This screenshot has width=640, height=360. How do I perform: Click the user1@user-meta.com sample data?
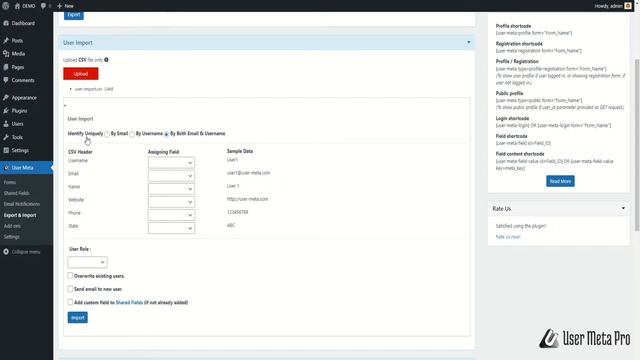(249, 173)
